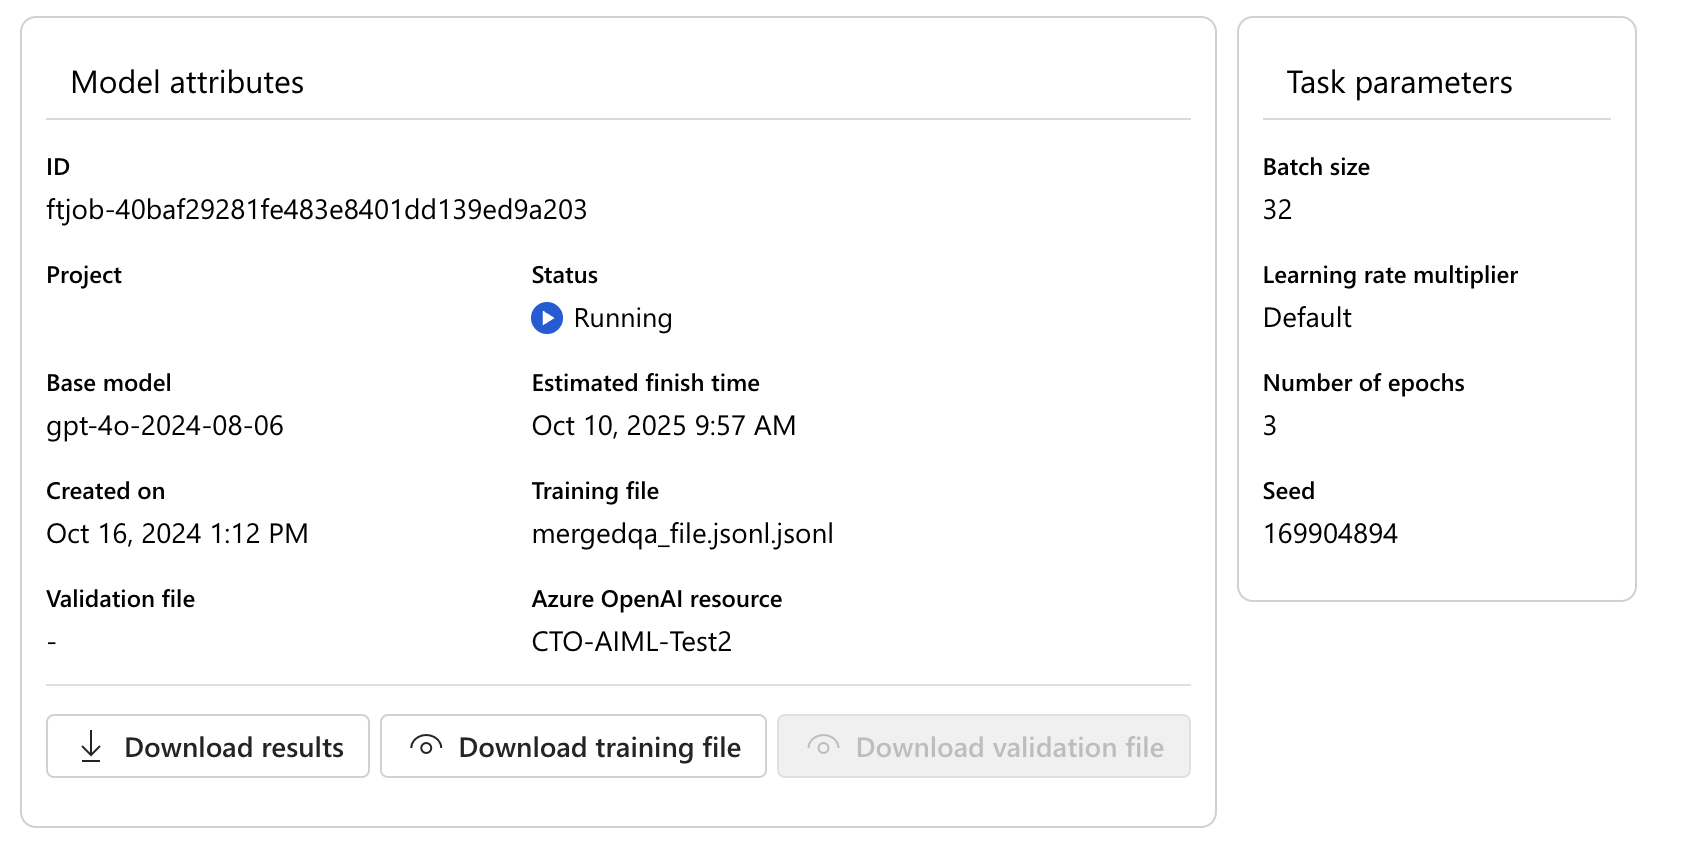
Task: Click the Model attributes heading
Action: coord(187,82)
